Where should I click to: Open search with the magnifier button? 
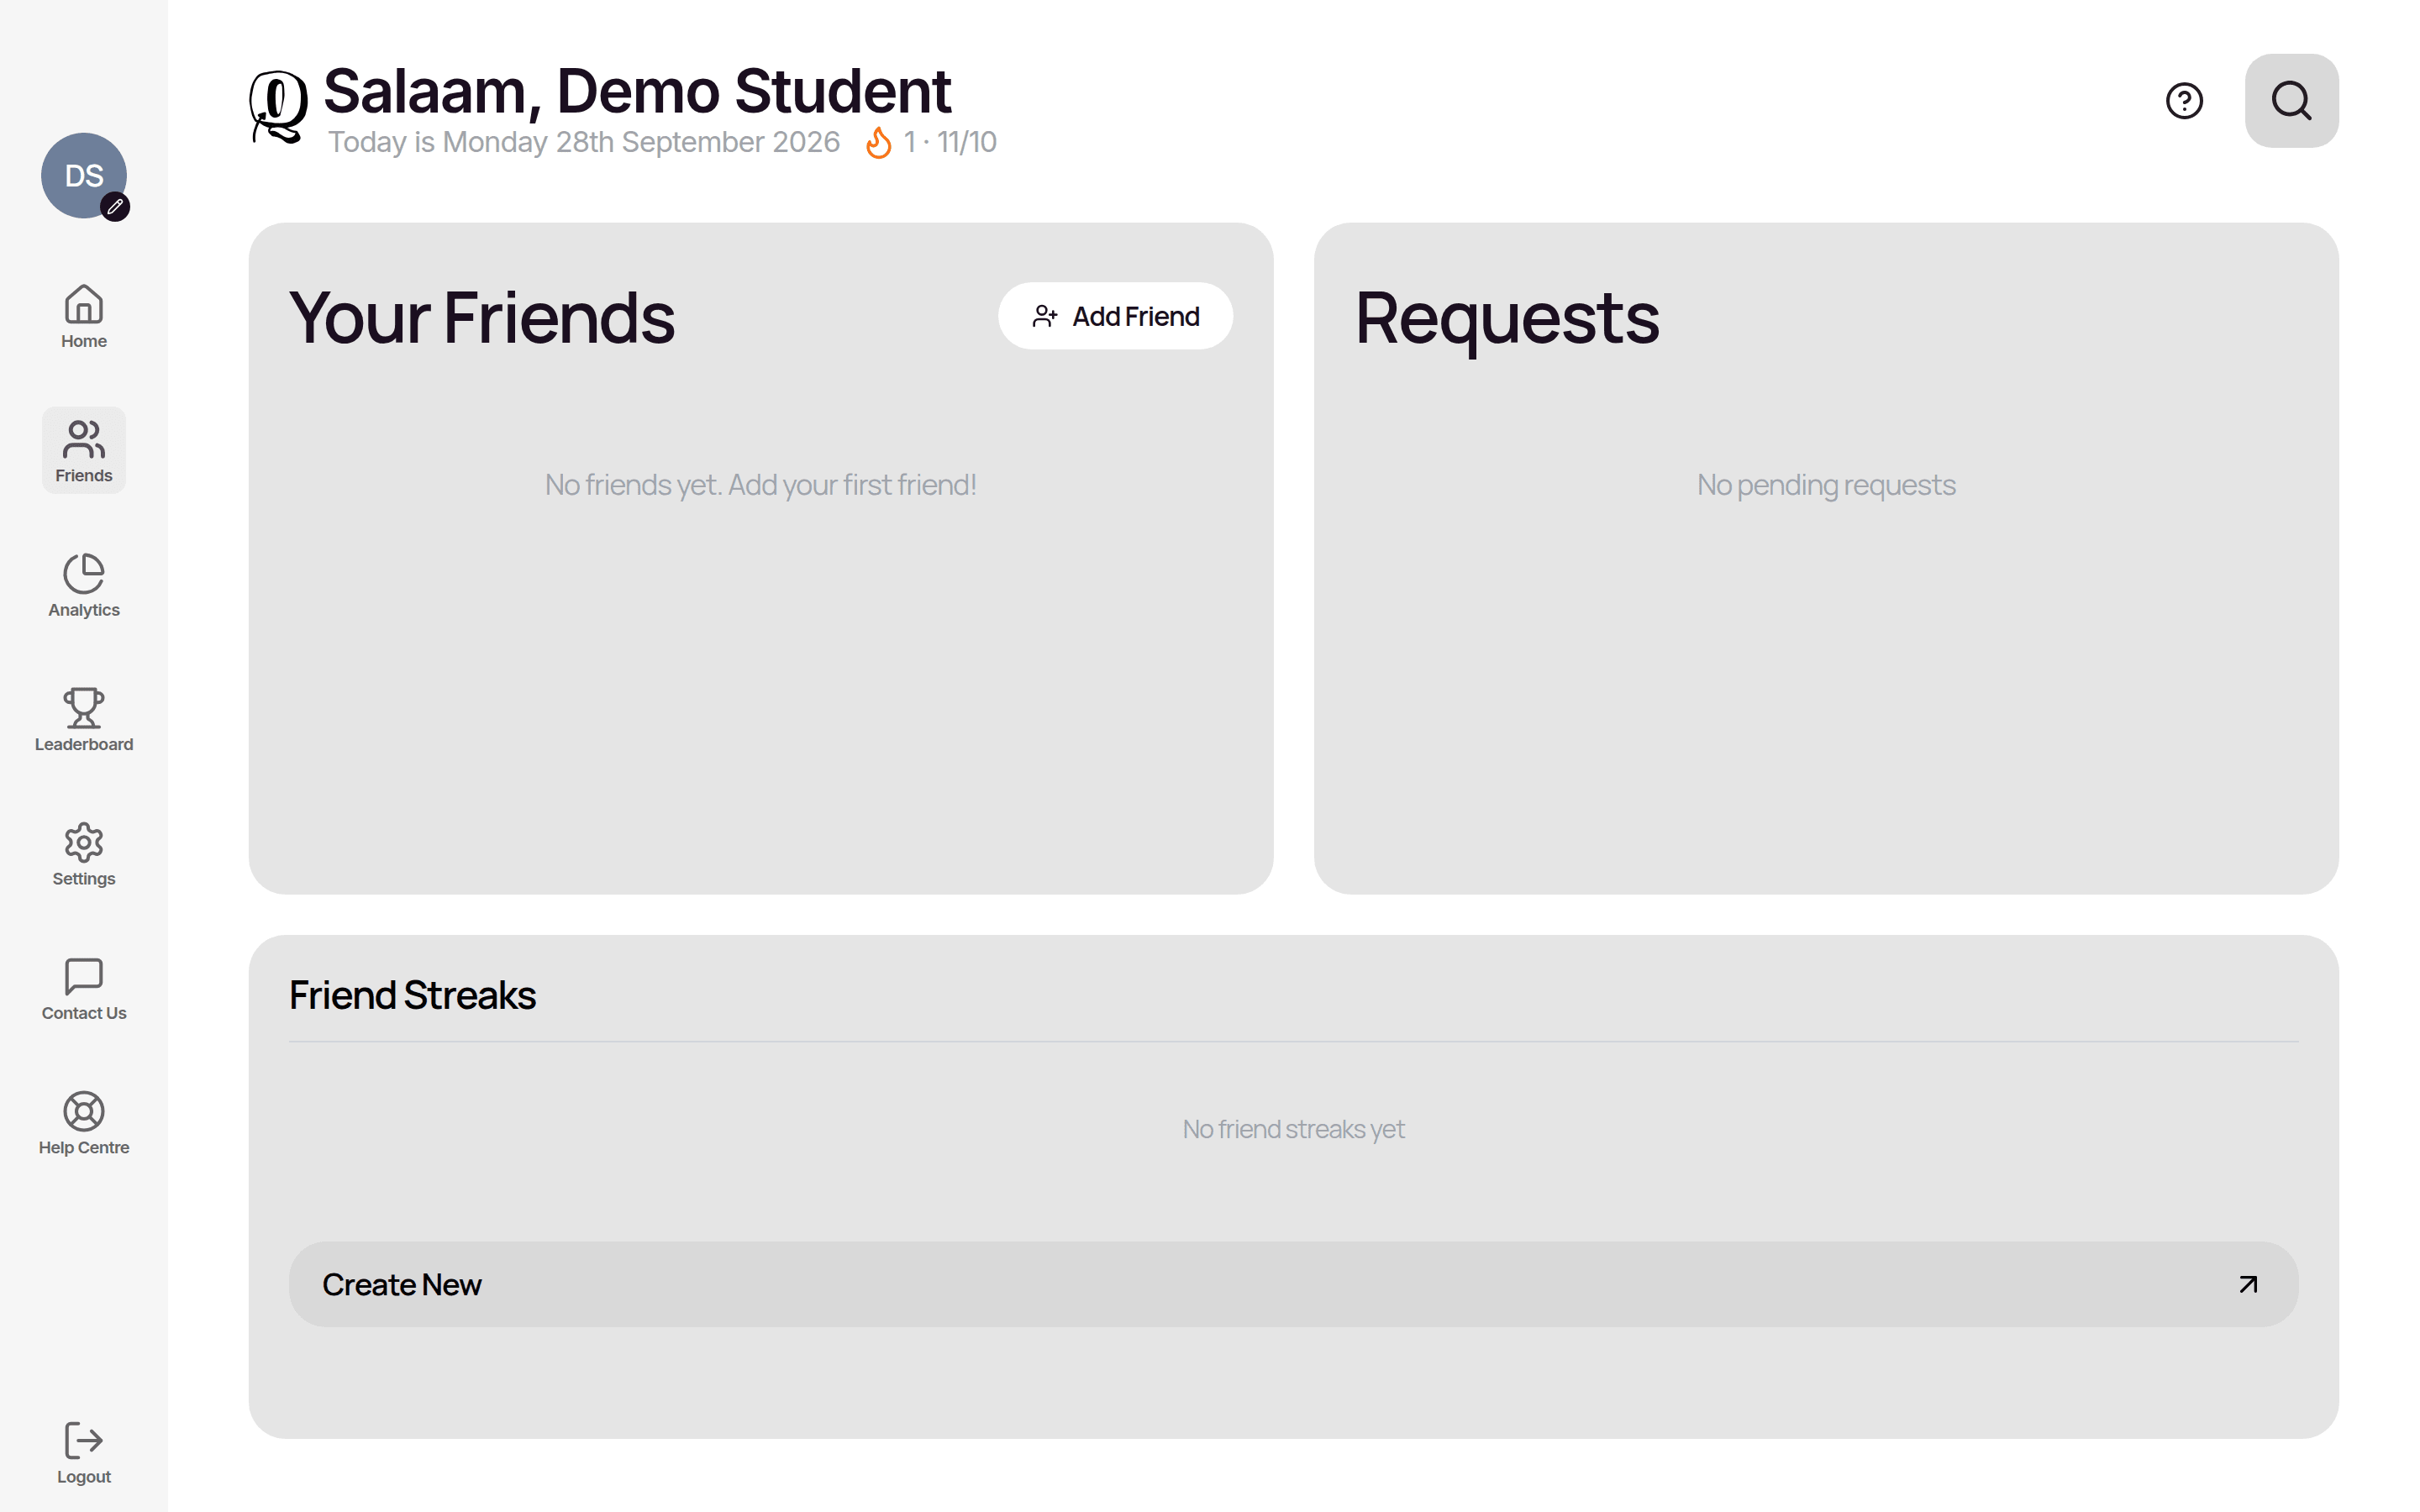(x=2291, y=101)
